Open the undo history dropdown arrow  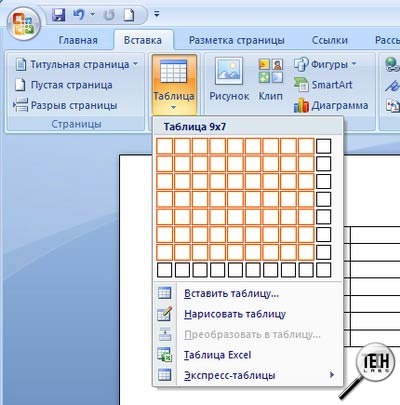92,14
